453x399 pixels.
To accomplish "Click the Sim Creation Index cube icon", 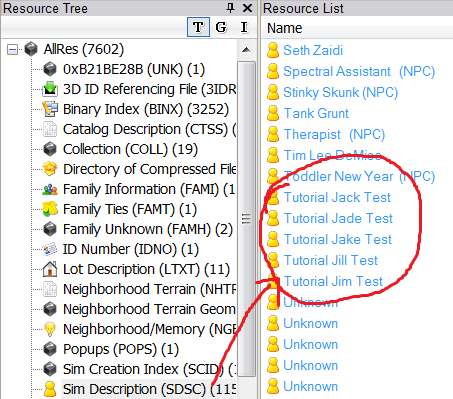I will [50, 369].
